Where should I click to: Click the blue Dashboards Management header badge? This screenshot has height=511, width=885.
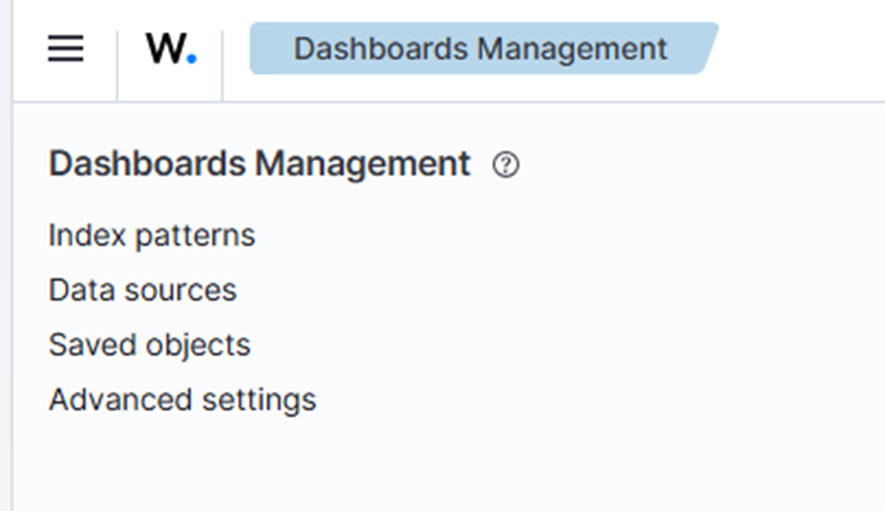tap(481, 49)
